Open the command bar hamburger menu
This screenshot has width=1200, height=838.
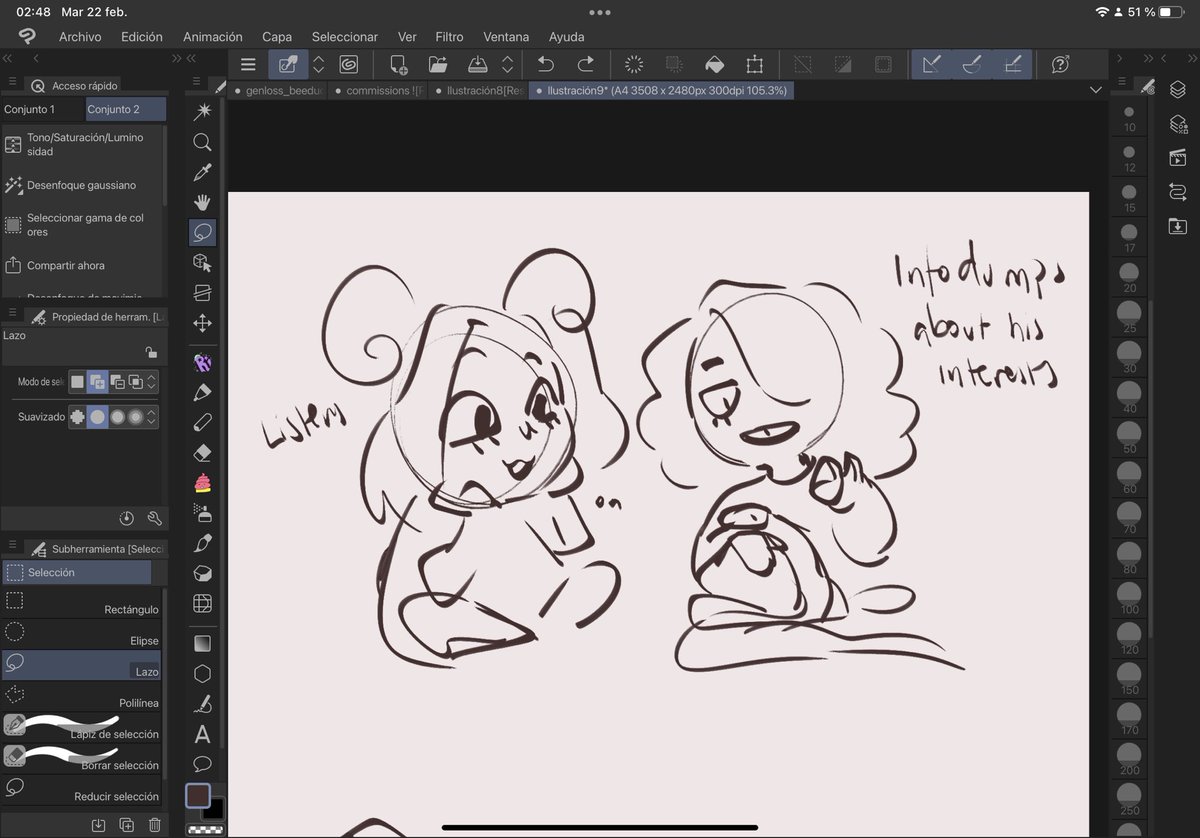pyautogui.click(x=248, y=65)
